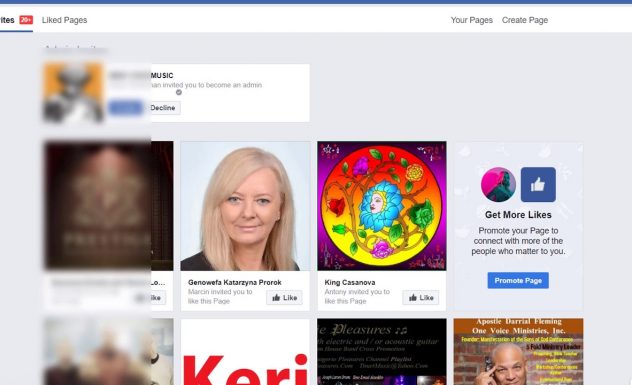Click the thumbs-up icon in Get More Likes
The height and width of the screenshot is (385, 632).
coord(538,185)
